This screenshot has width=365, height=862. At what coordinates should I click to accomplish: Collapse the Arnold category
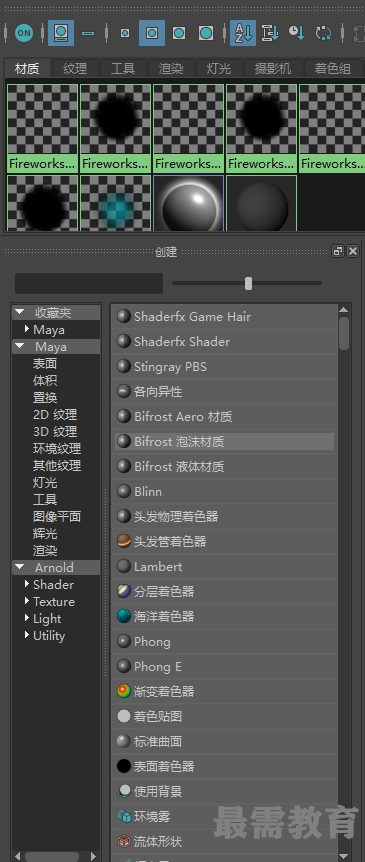coord(20,567)
